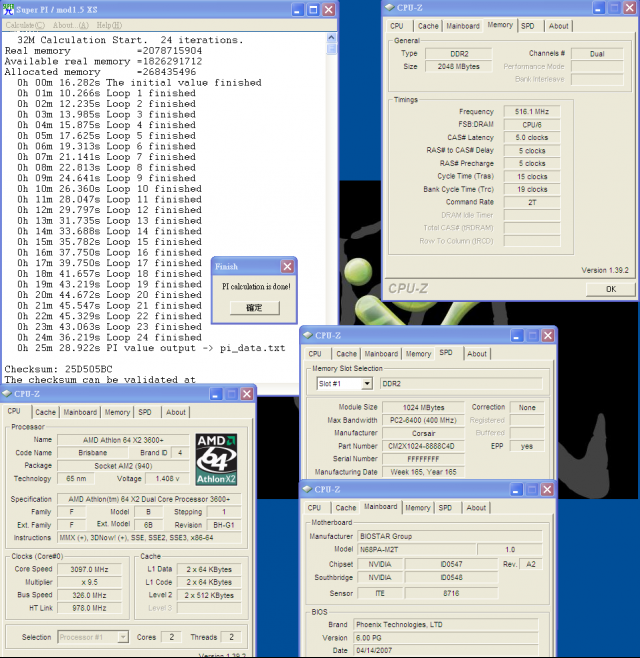Click the Frequency 516.1 MHz field
This screenshot has width=640, height=658.
click(532, 112)
